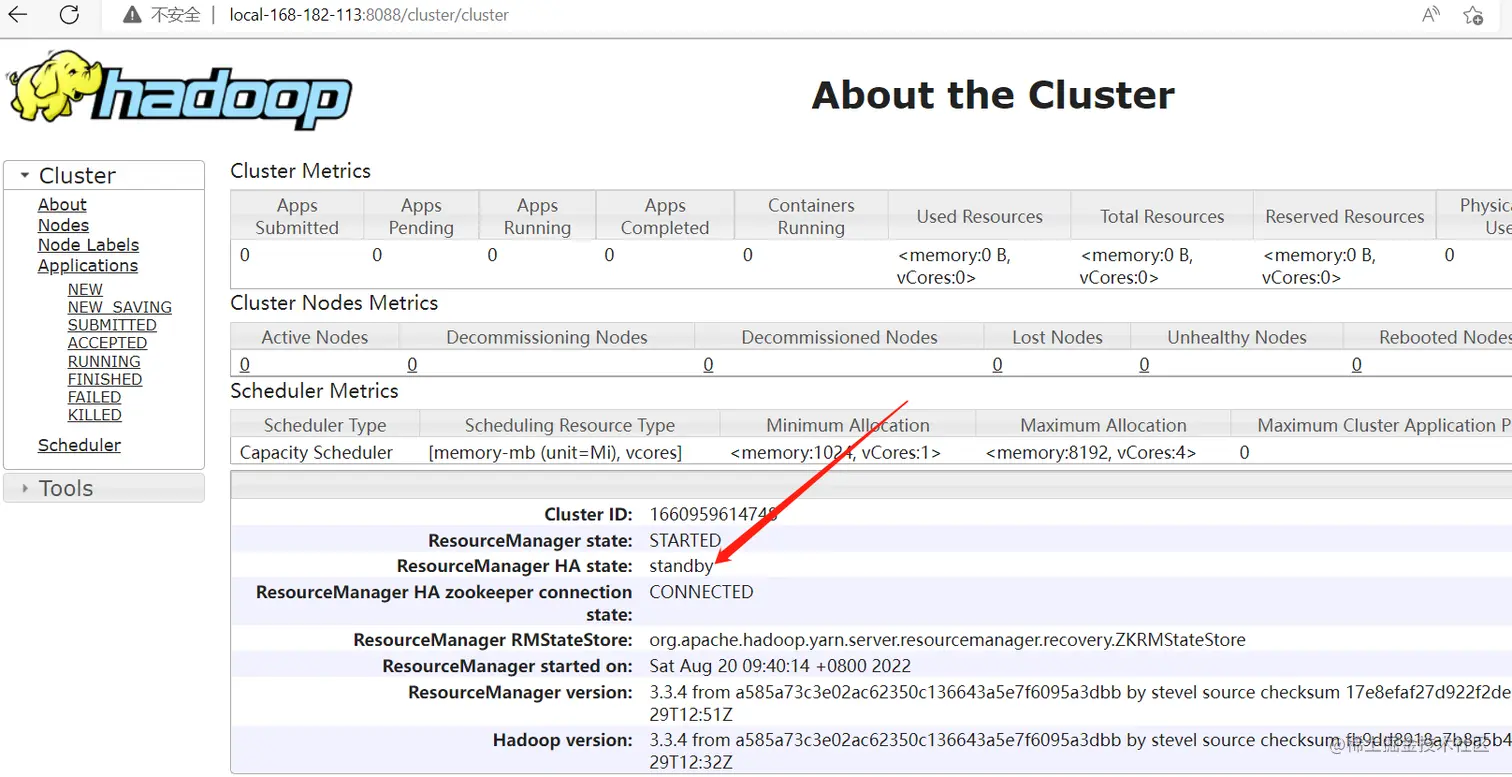Reload the page with refresh icon
This screenshot has height=777, width=1512.
coord(69,15)
